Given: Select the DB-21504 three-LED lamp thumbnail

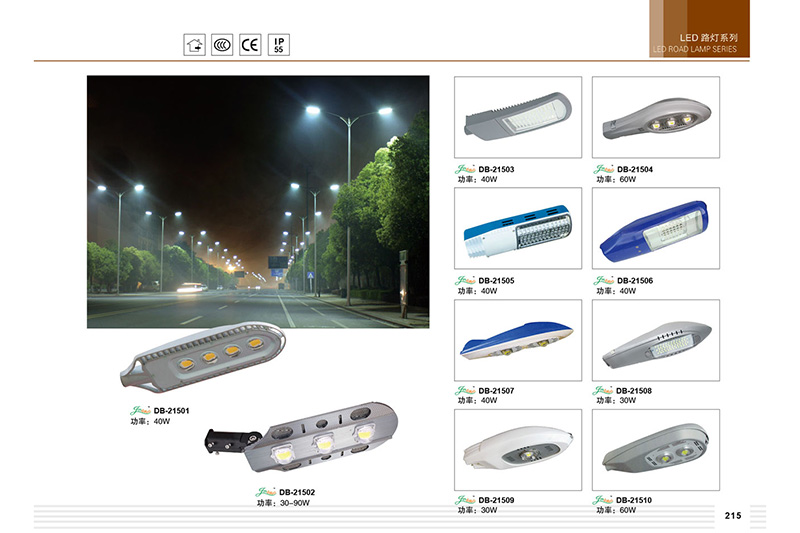Looking at the screenshot, I should coord(656,117).
